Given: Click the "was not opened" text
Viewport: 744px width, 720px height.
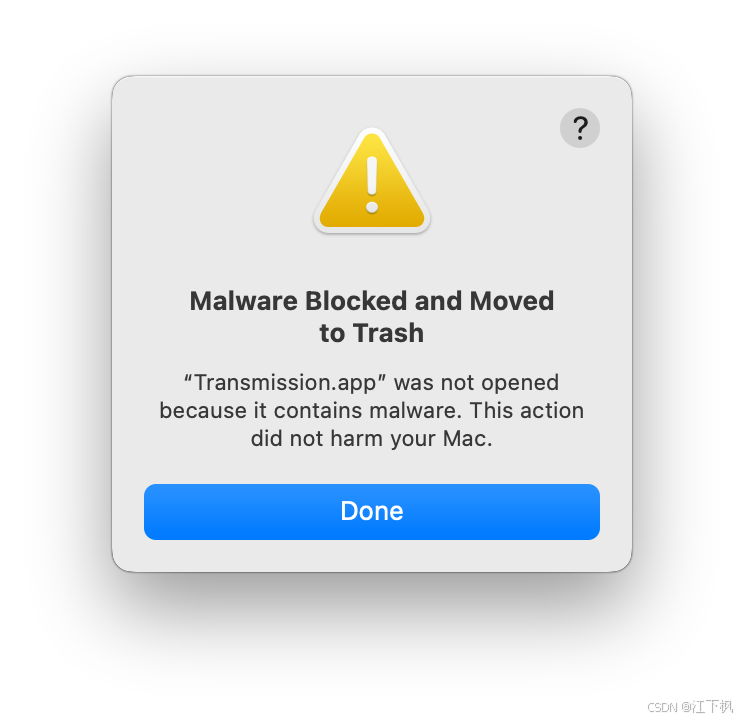Looking at the screenshot, I should (x=476, y=383).
